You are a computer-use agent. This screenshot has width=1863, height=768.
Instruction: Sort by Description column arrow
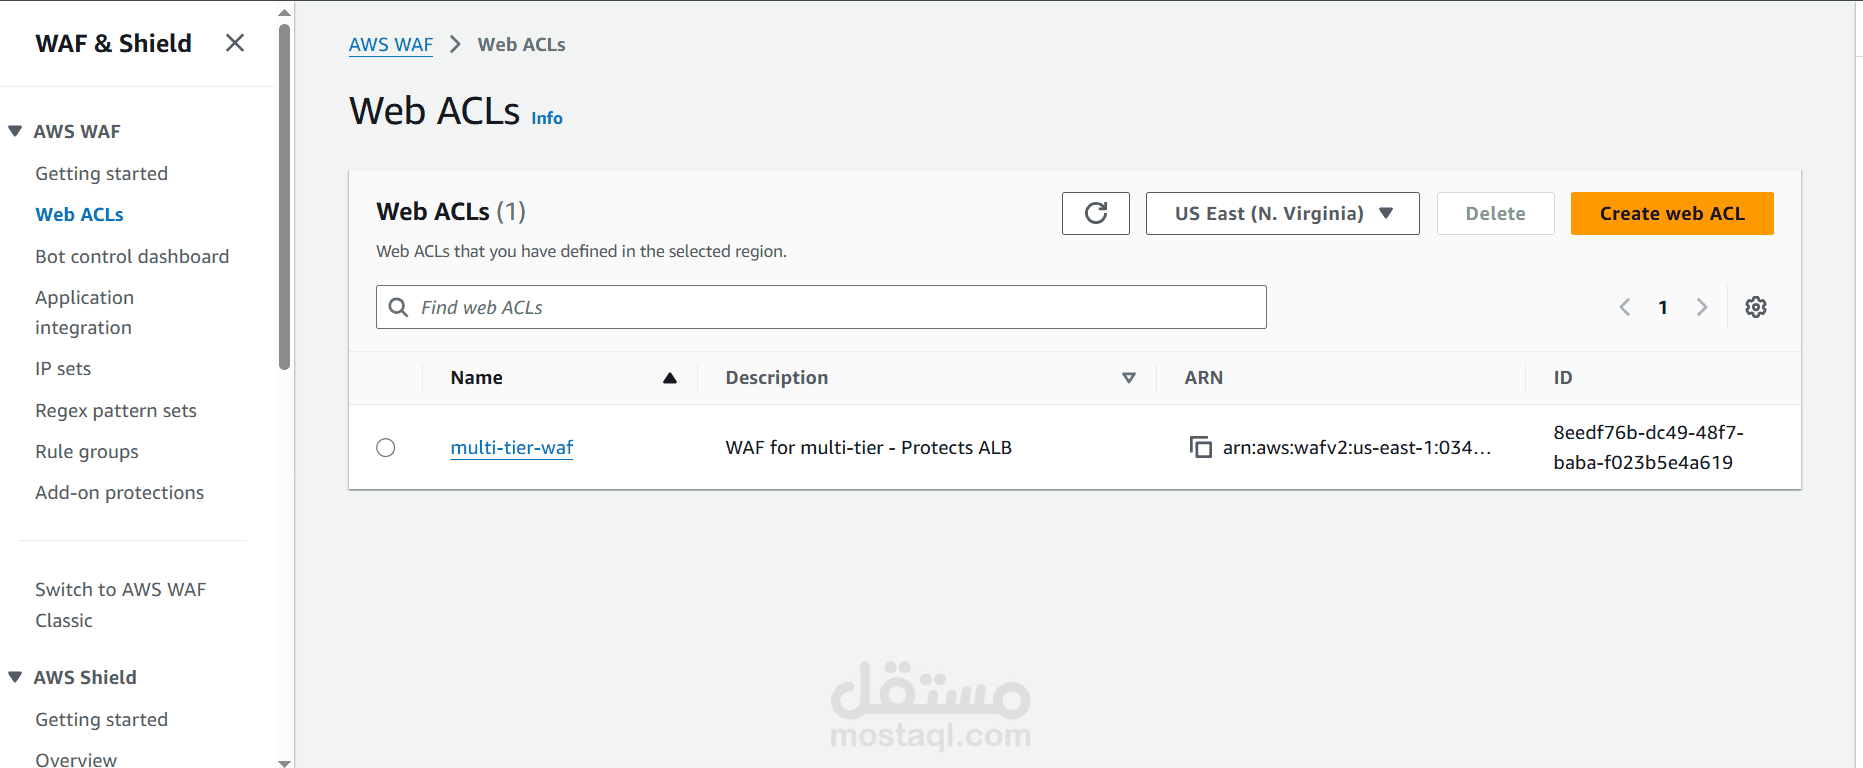tap(1129, 378)
